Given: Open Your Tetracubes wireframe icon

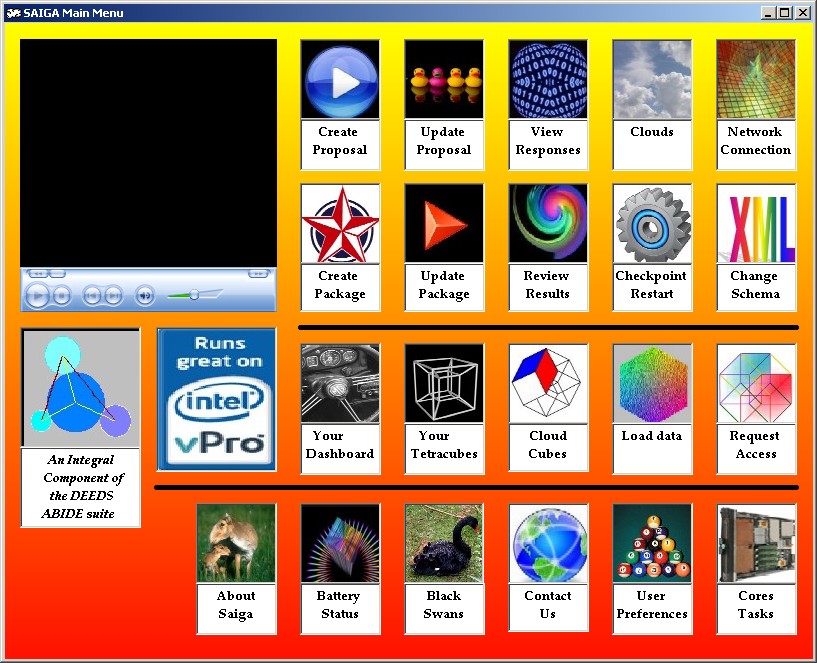Looking at the screenshot, I should click(444, 384).
